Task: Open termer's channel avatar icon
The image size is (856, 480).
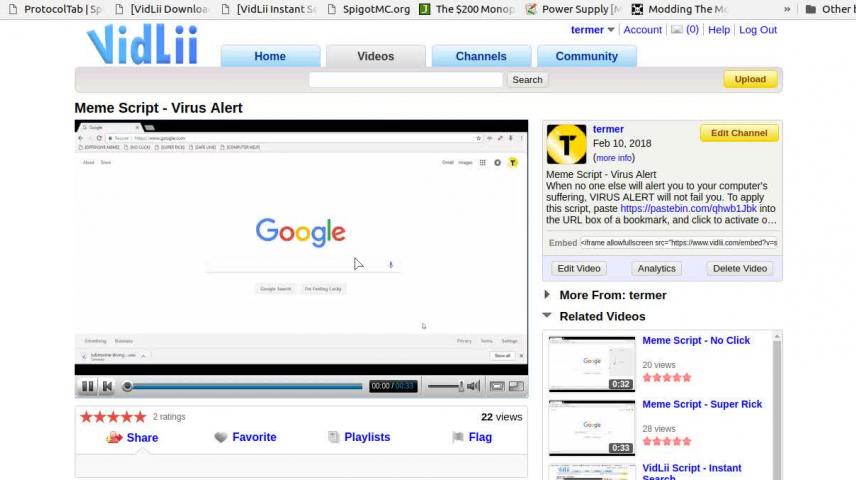Action: (567, 144)
